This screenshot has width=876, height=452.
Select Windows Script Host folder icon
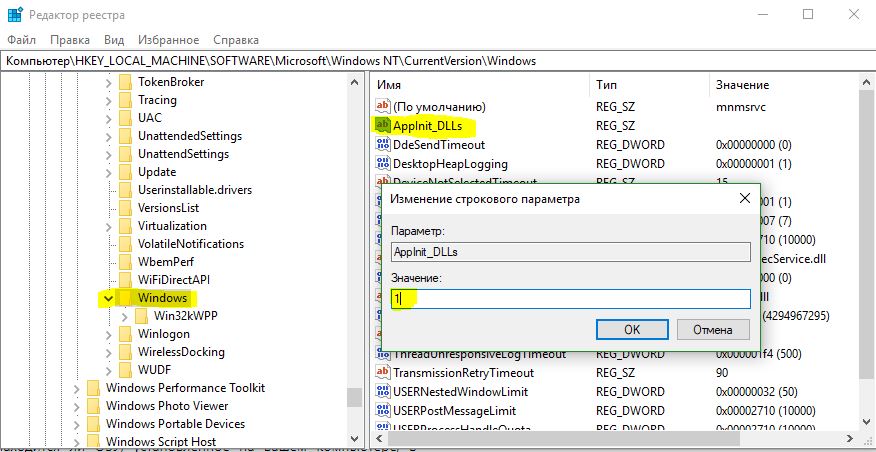coord(94,441)
